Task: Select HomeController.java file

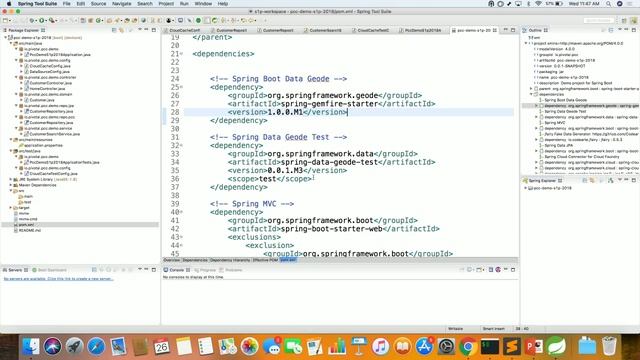Action: coord(47,89)
